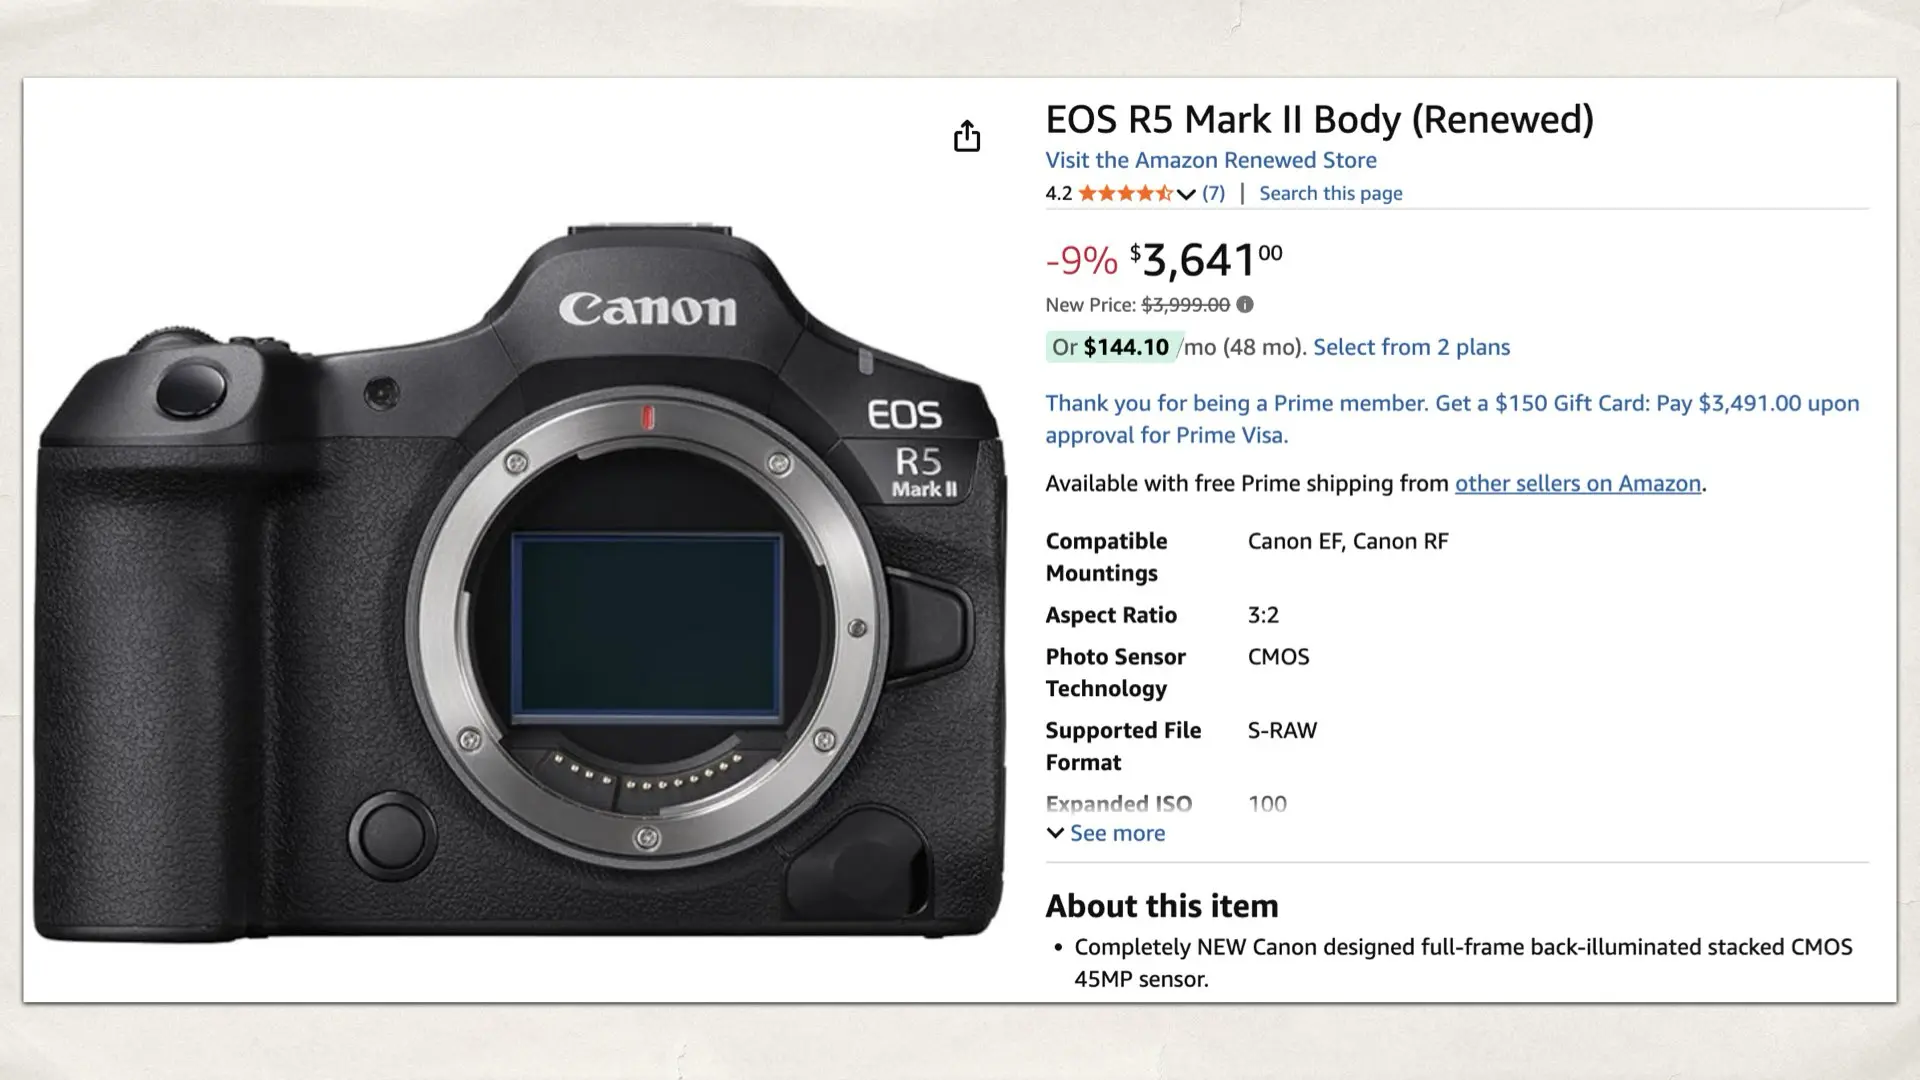
Task: Click the 4.2 rating score
Action: coord(1057,193)
